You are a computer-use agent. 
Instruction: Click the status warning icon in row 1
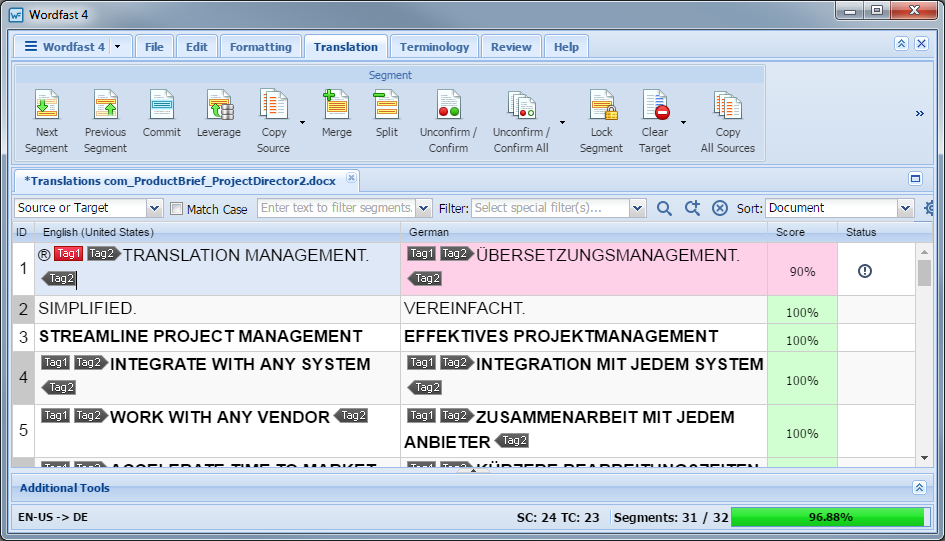tap(865, 271)
